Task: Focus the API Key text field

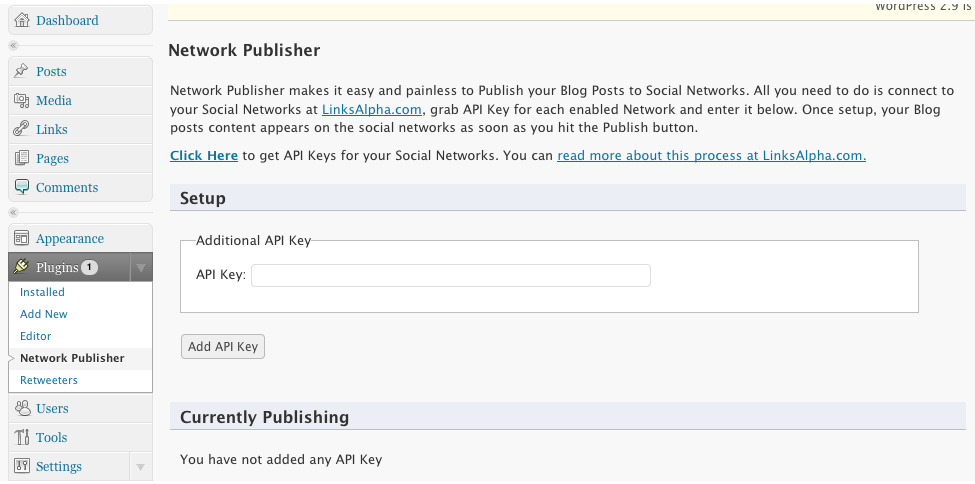Action: tap(451, 275)
